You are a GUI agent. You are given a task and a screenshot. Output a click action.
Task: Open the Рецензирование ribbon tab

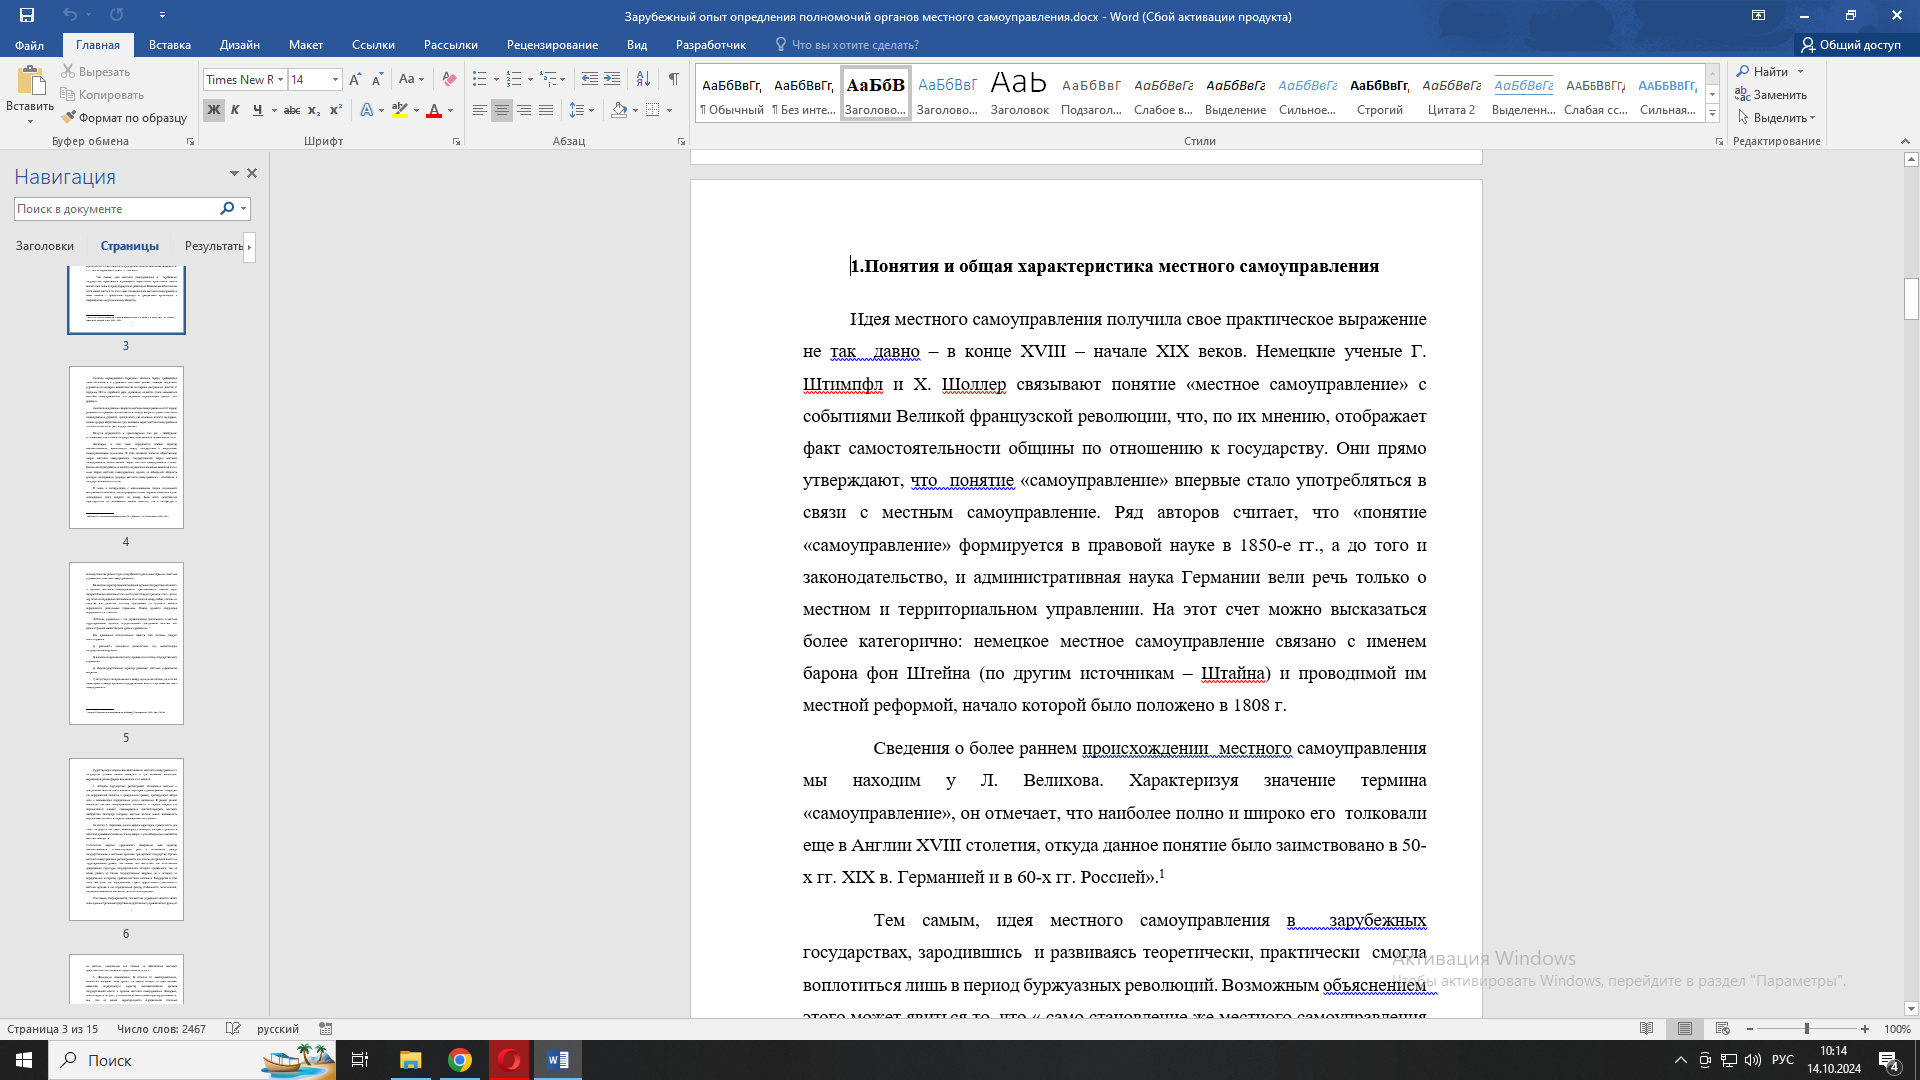click(x=552, y=45)
